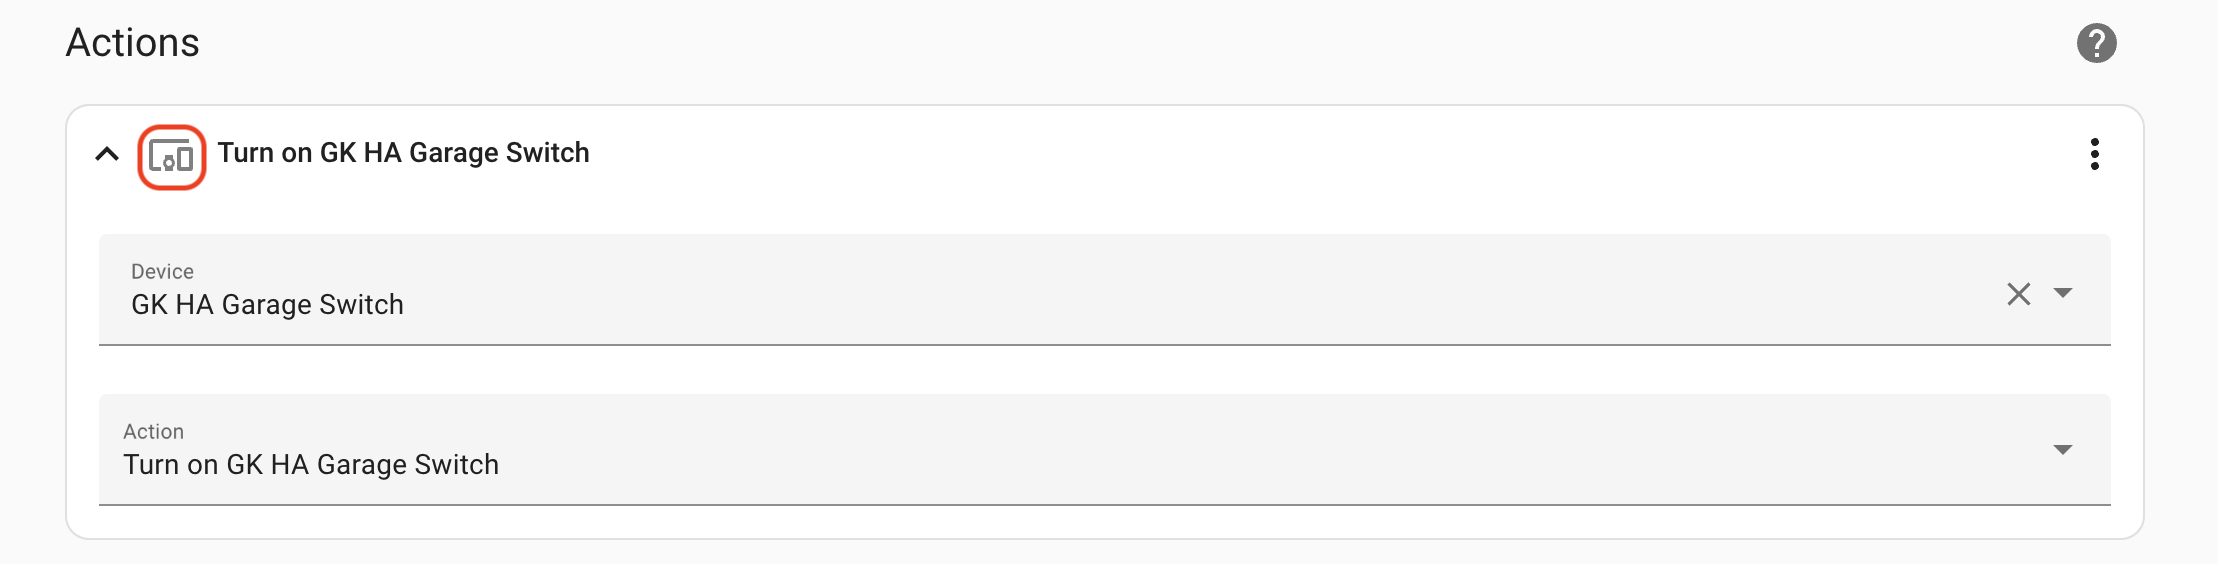Click the action card header row background
The height and width of the screenshot is (564, 2218).
tap(1200, 154)
